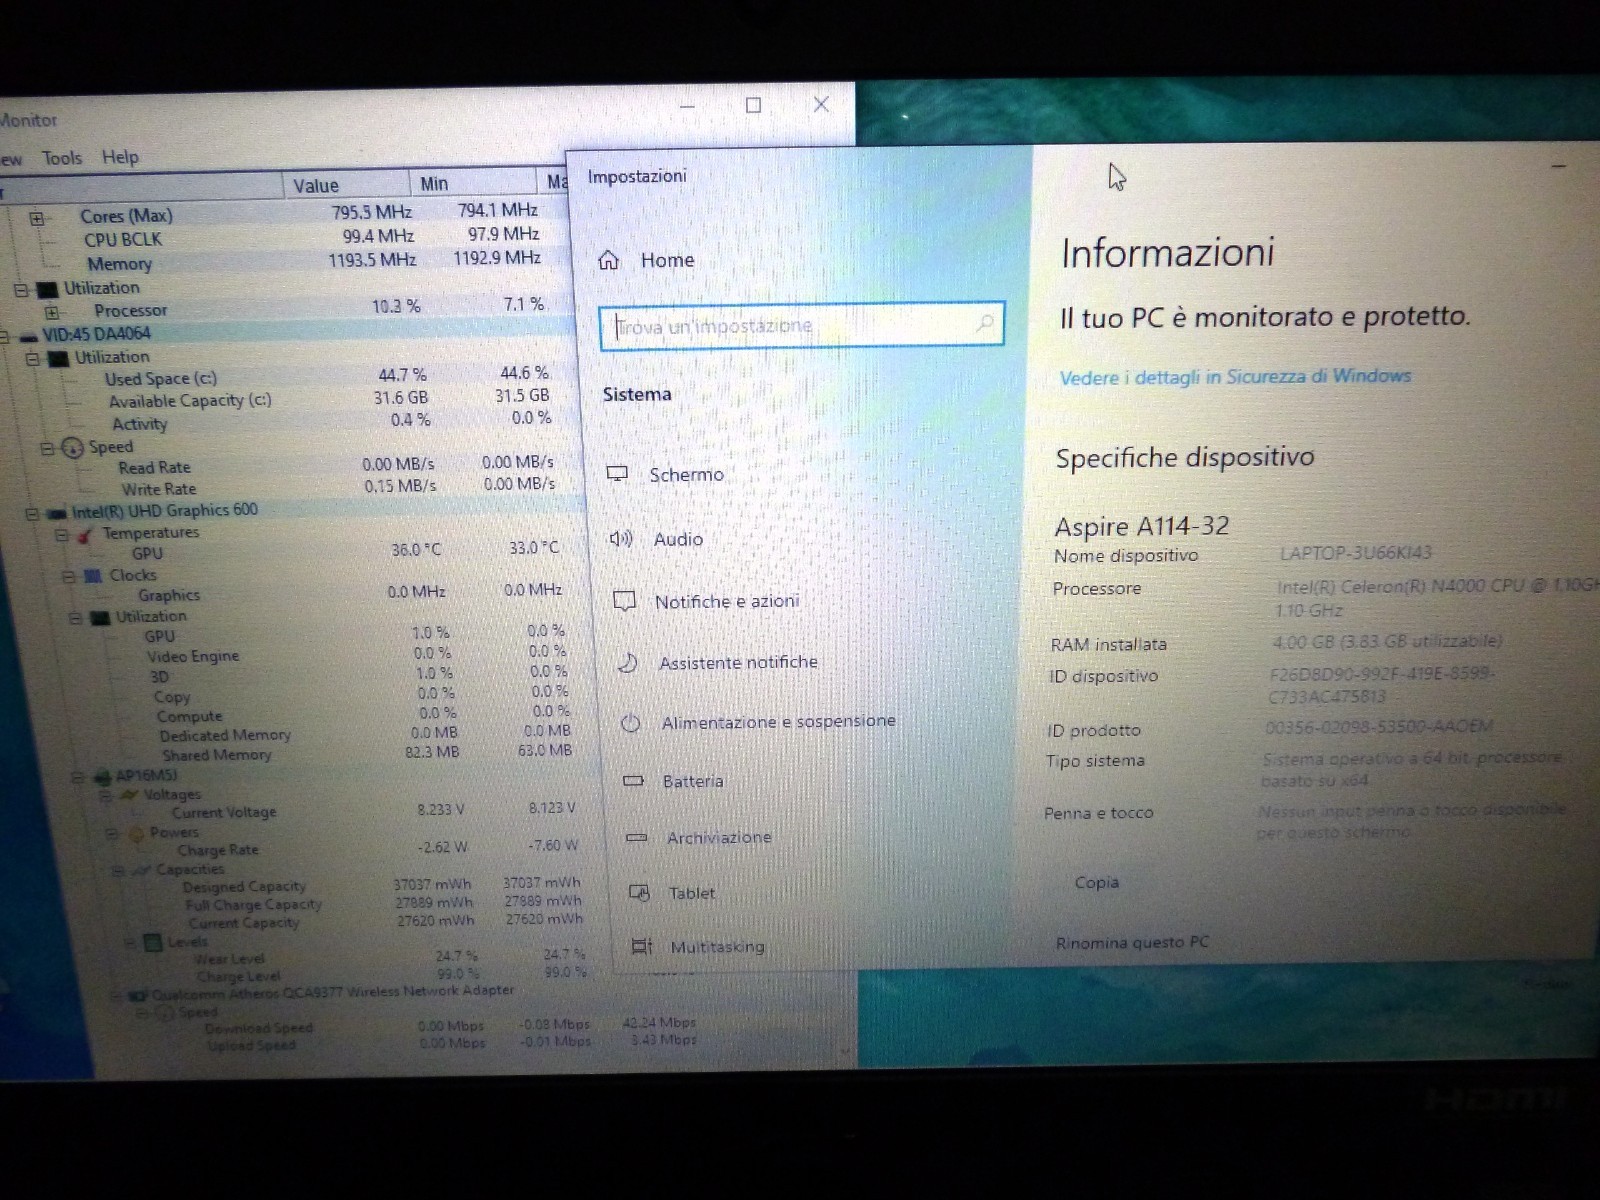Click the Value column header
The image size is (1600, 1200).
347,185
